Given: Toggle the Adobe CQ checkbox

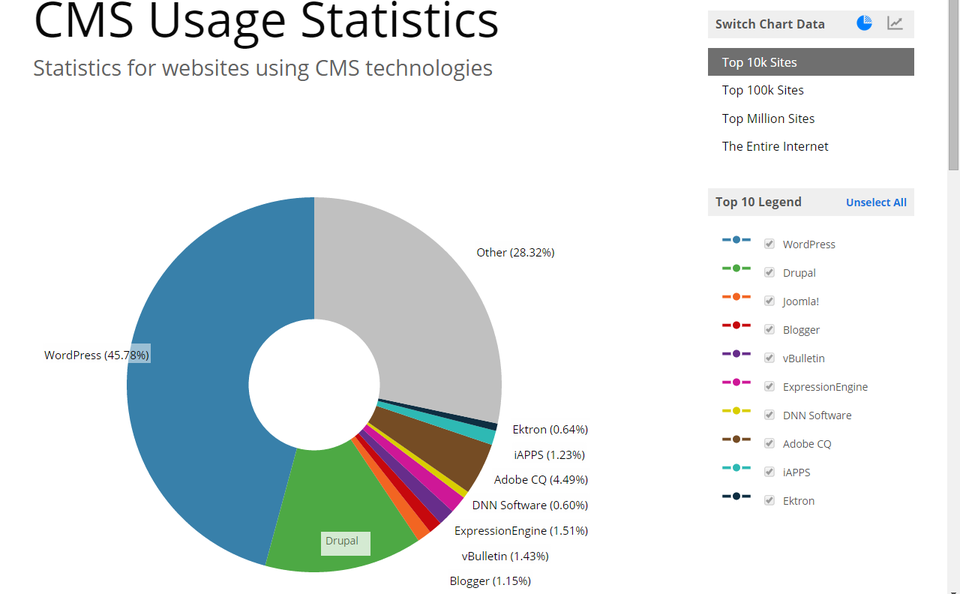Looking at the screenshot, I should click(770, 443).
